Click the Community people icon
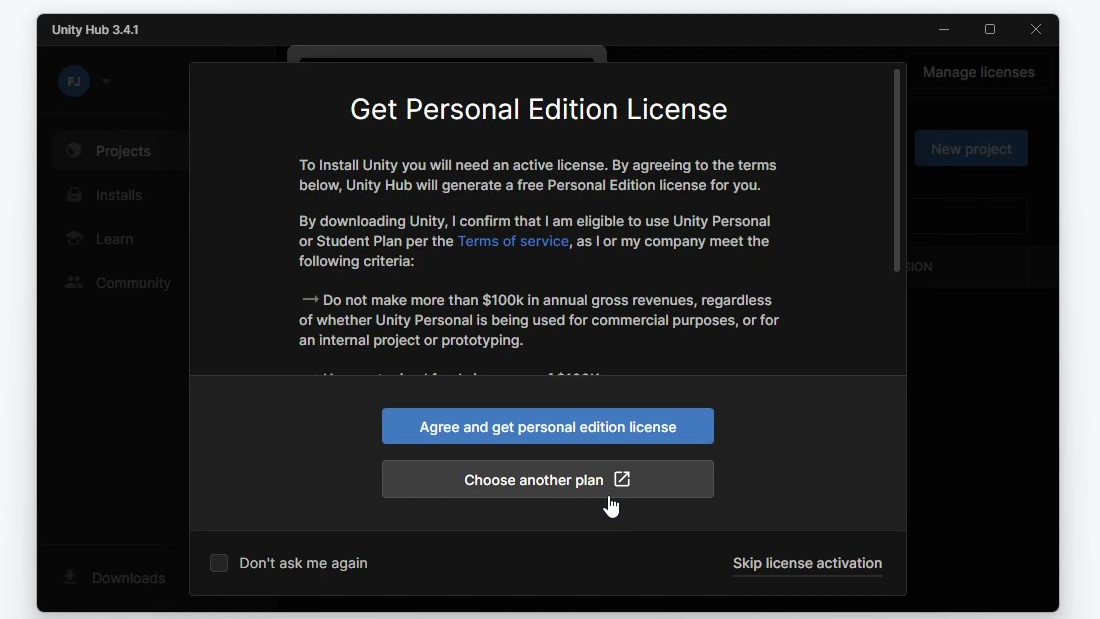The width and height of the screenshot is (1100, 619). point(74,282)
